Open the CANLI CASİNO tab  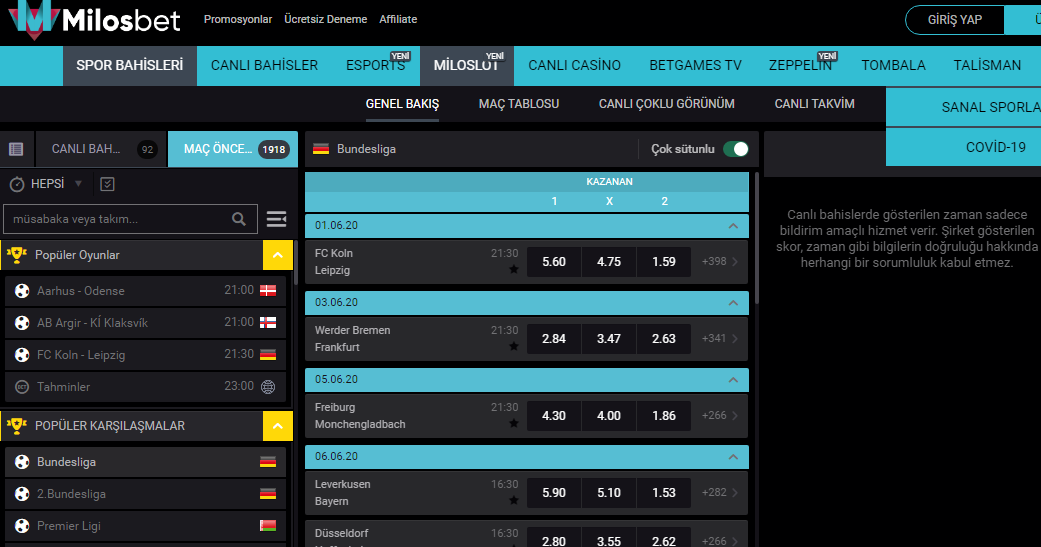tap(574, 66)
